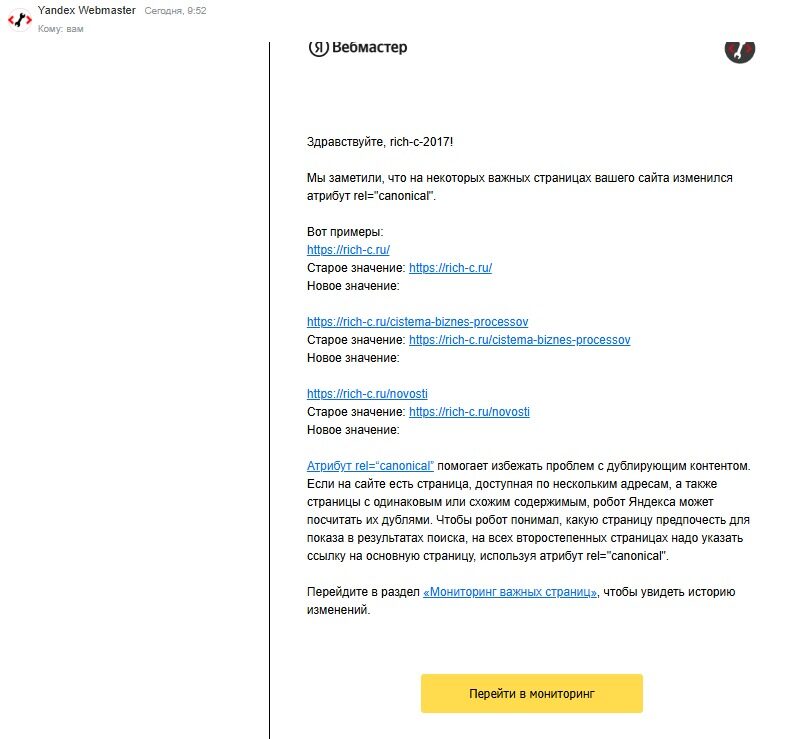Click the Яндекс Вебмастер logo
The height and width of the screenshot is (739, 796).
coord(358,48)
